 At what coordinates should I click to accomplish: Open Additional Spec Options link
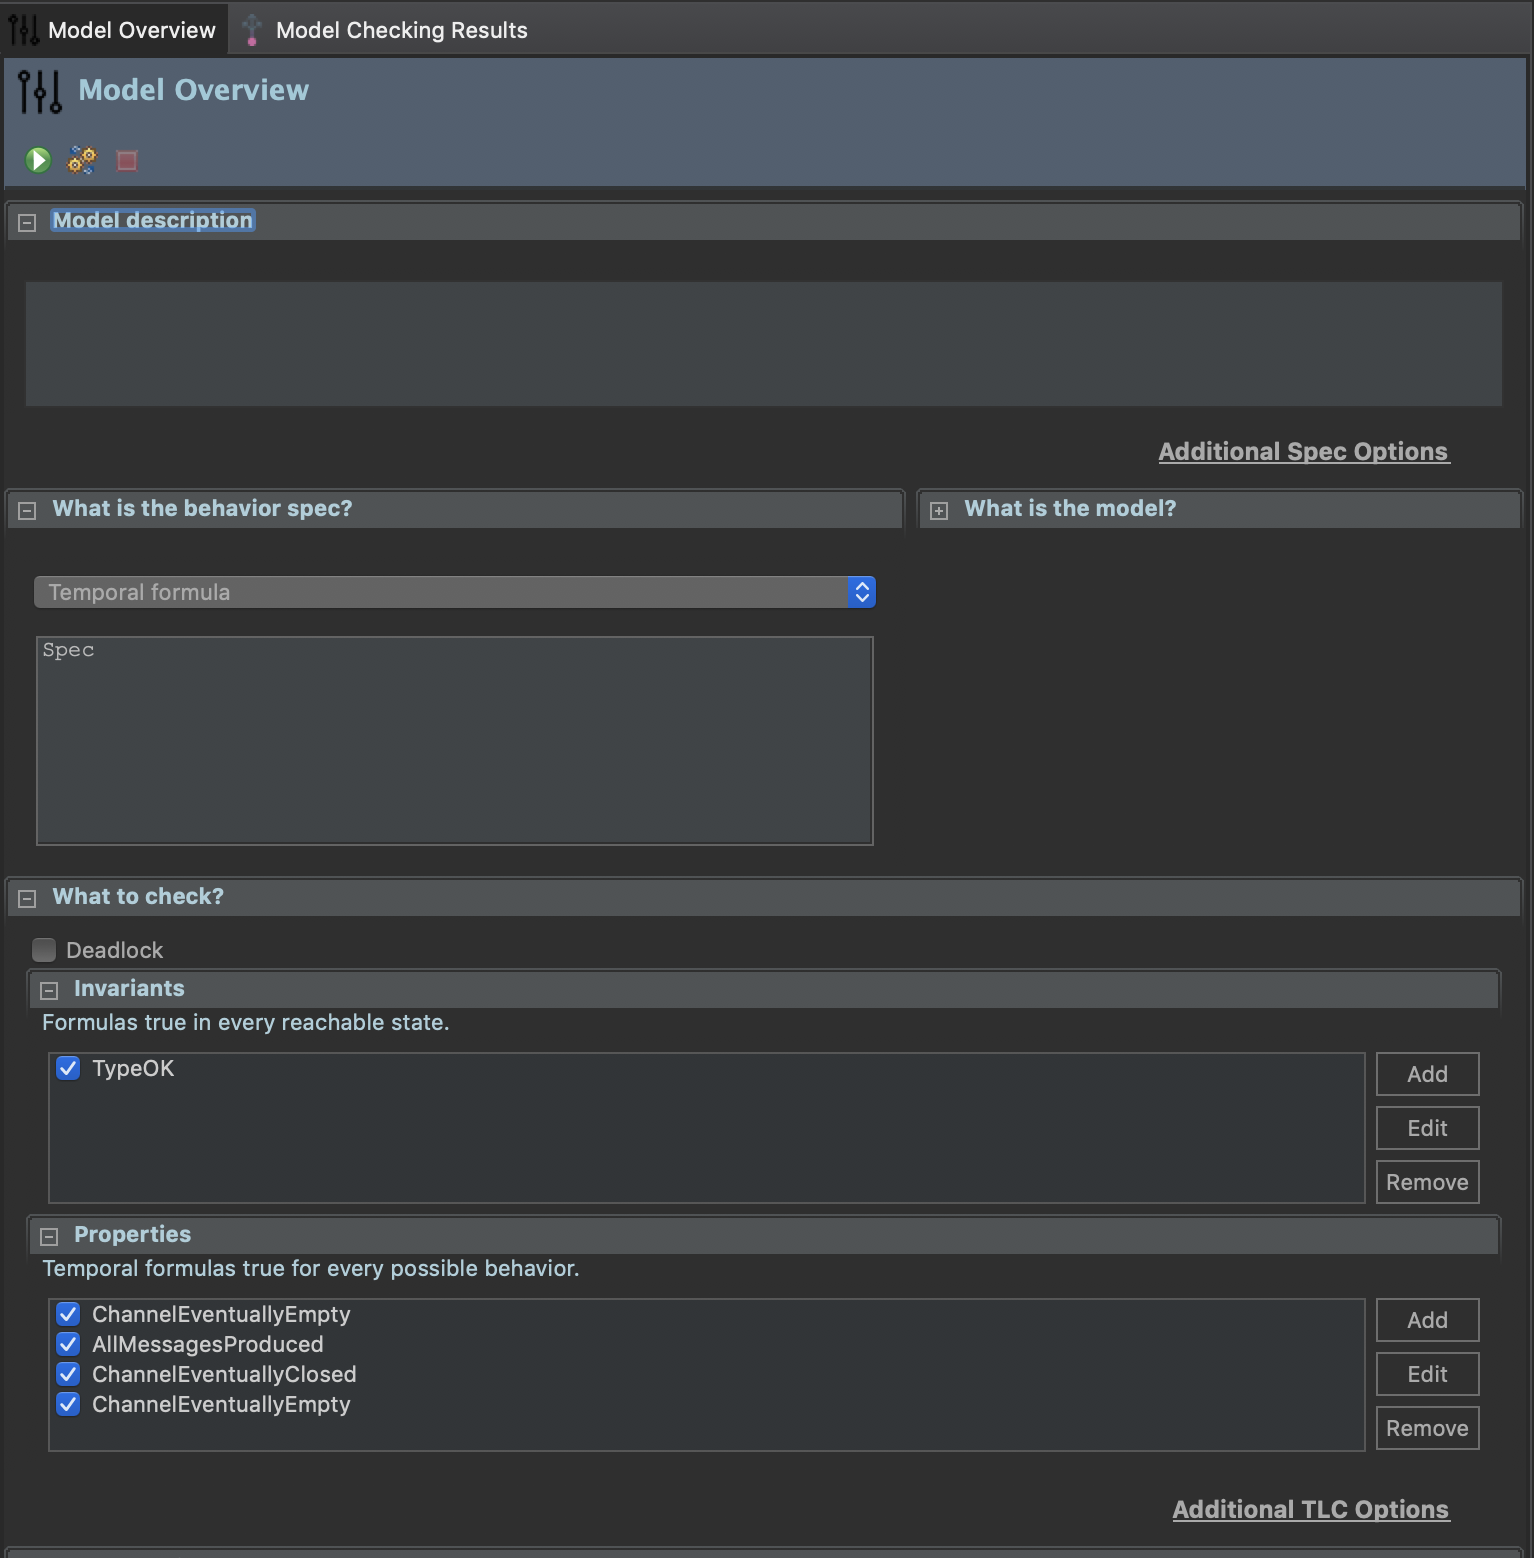[1303, 451]
